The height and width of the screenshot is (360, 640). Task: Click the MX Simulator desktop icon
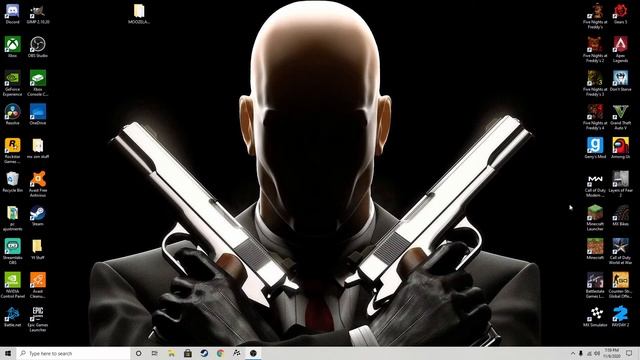point(595,316)
